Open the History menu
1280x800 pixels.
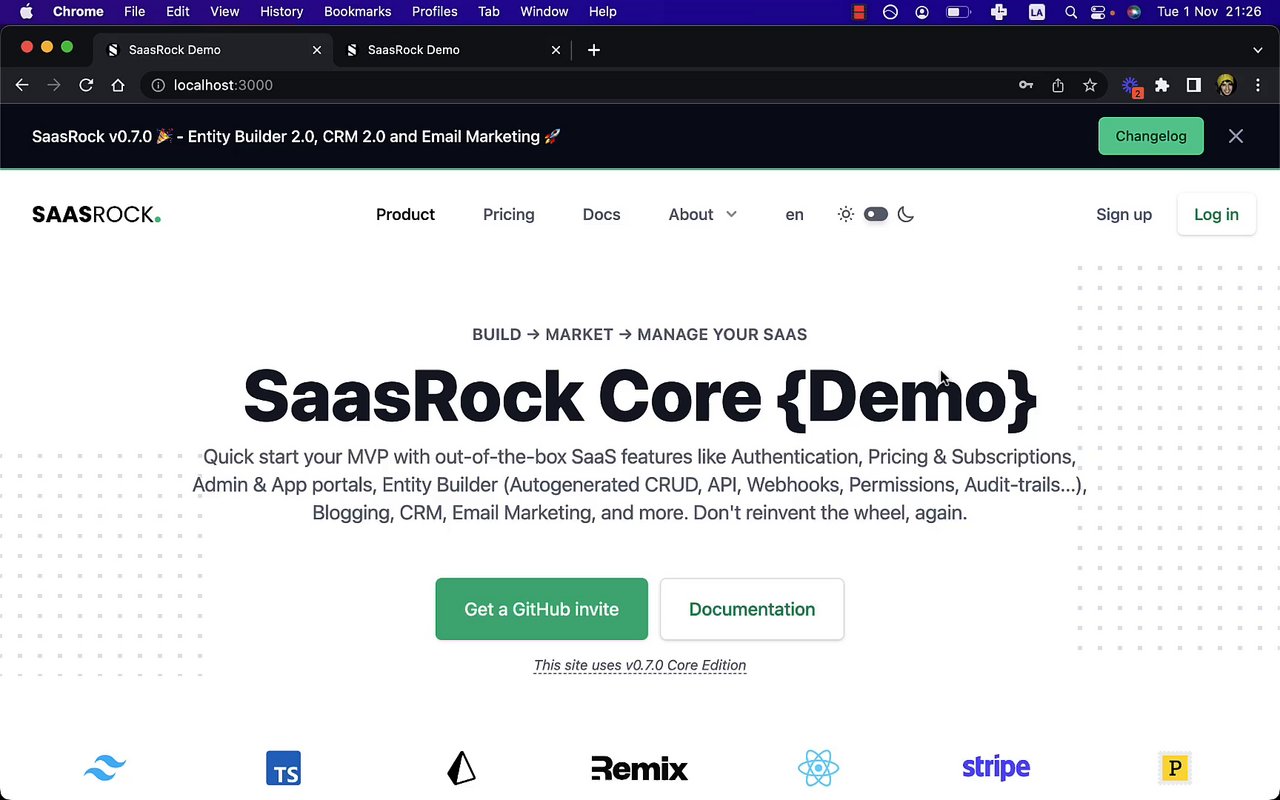281,12
